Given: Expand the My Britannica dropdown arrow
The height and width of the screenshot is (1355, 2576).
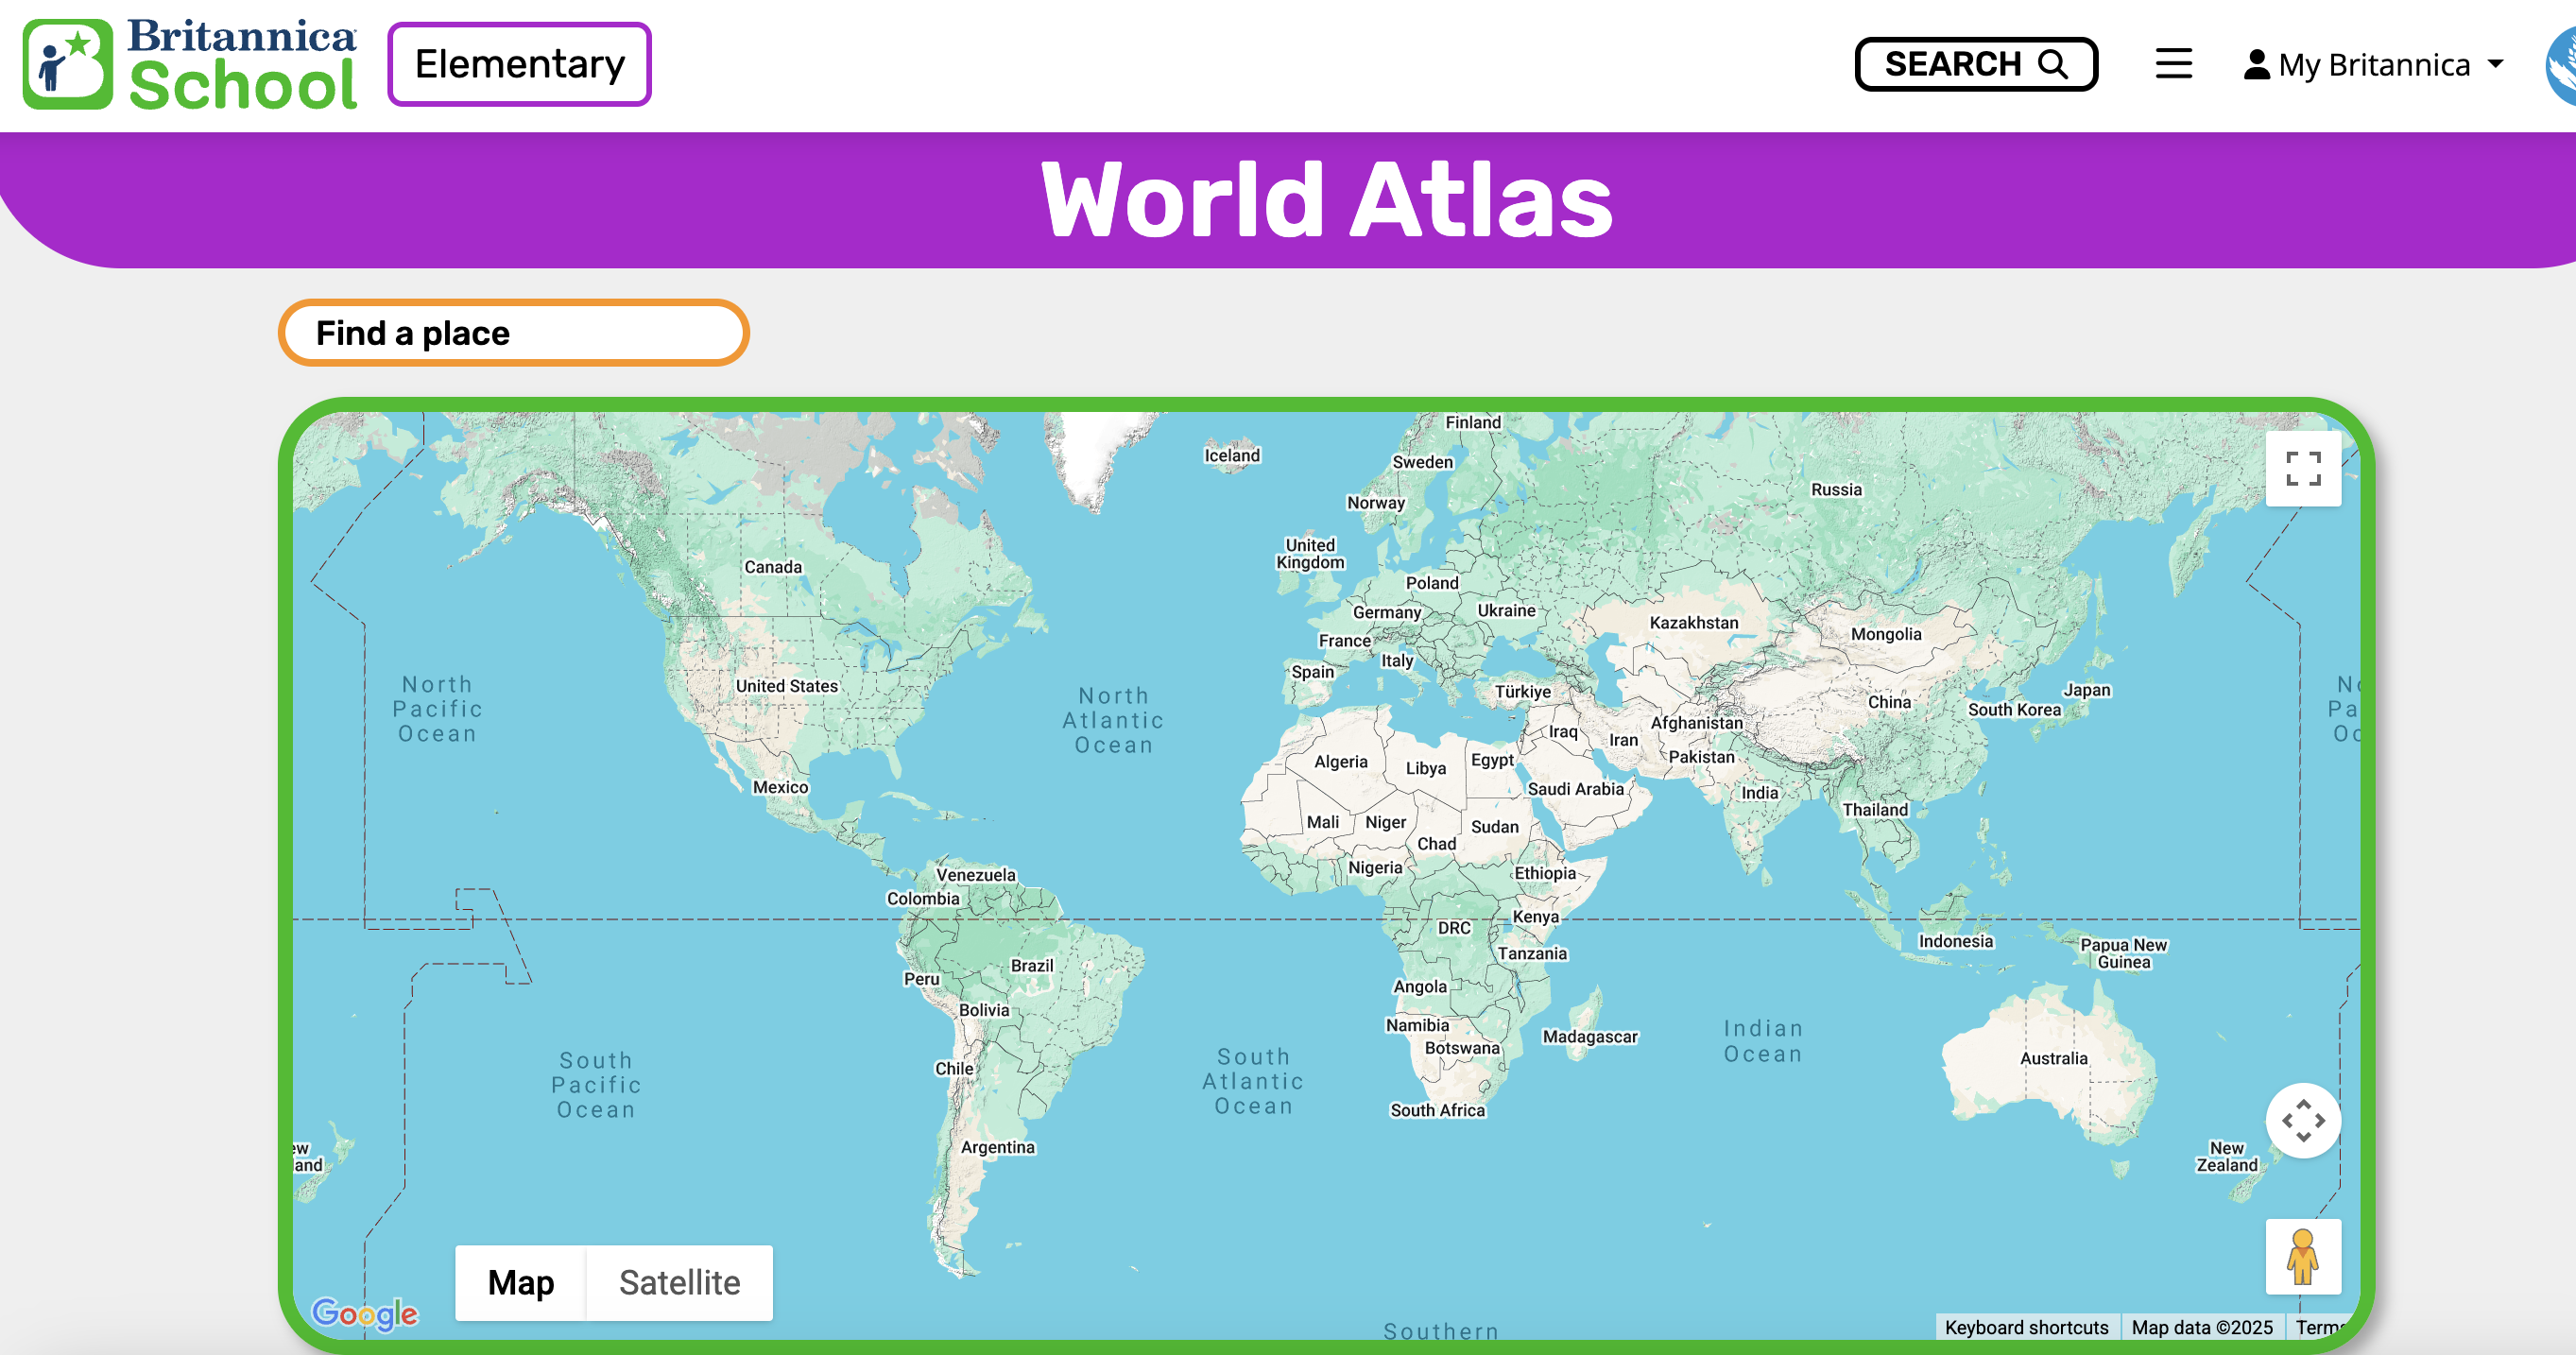Looking at the screenshot, I should 2496,65.
